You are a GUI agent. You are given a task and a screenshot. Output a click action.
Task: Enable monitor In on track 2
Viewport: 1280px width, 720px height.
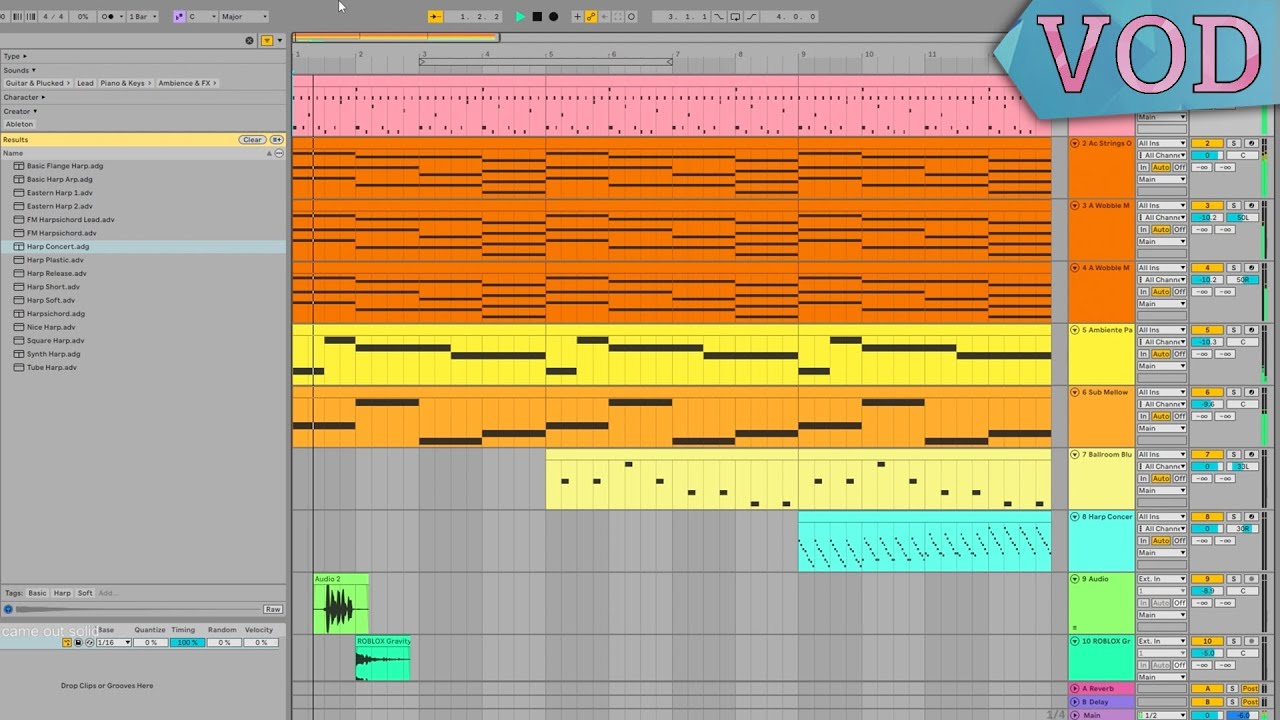click(x=1143, y=168)
